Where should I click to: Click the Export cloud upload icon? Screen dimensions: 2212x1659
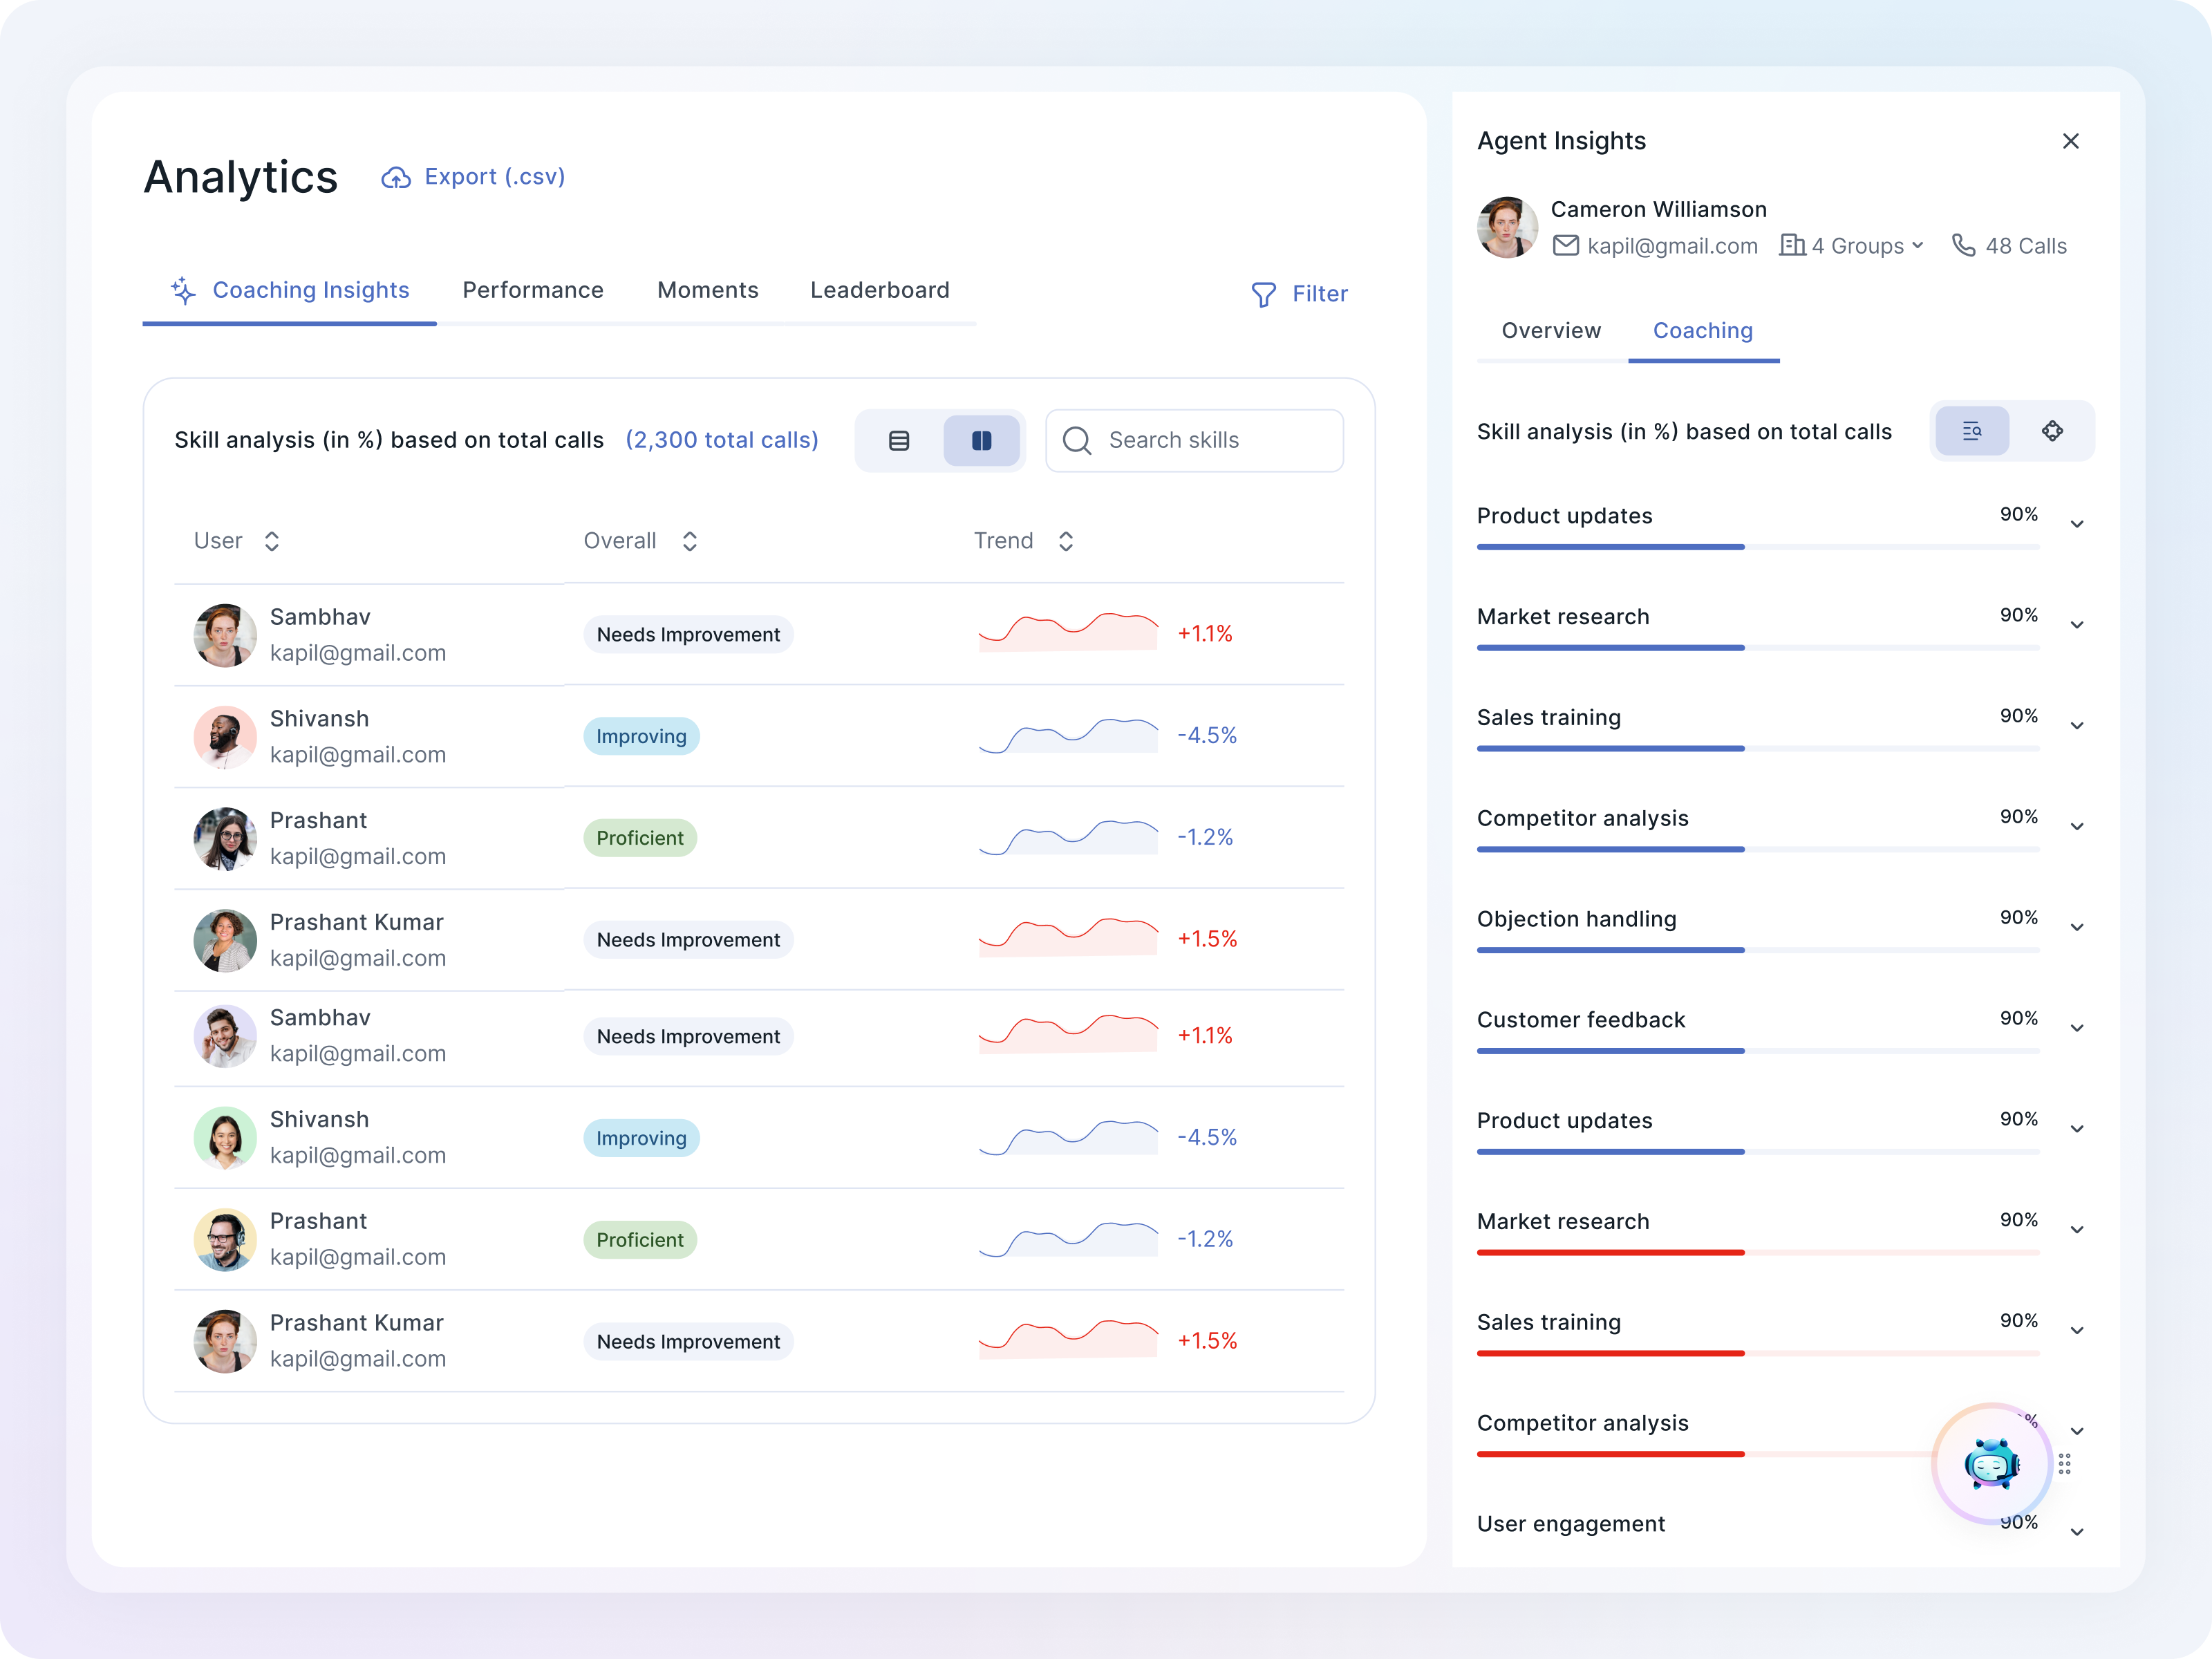point(396,178)
